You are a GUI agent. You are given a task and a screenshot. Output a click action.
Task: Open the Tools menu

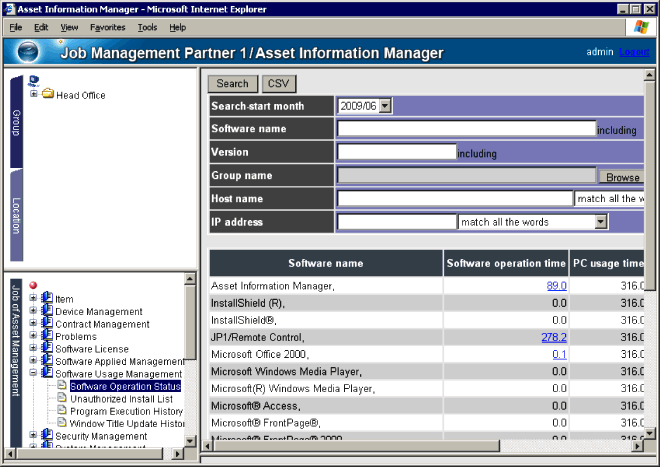[x=147, y=27]
